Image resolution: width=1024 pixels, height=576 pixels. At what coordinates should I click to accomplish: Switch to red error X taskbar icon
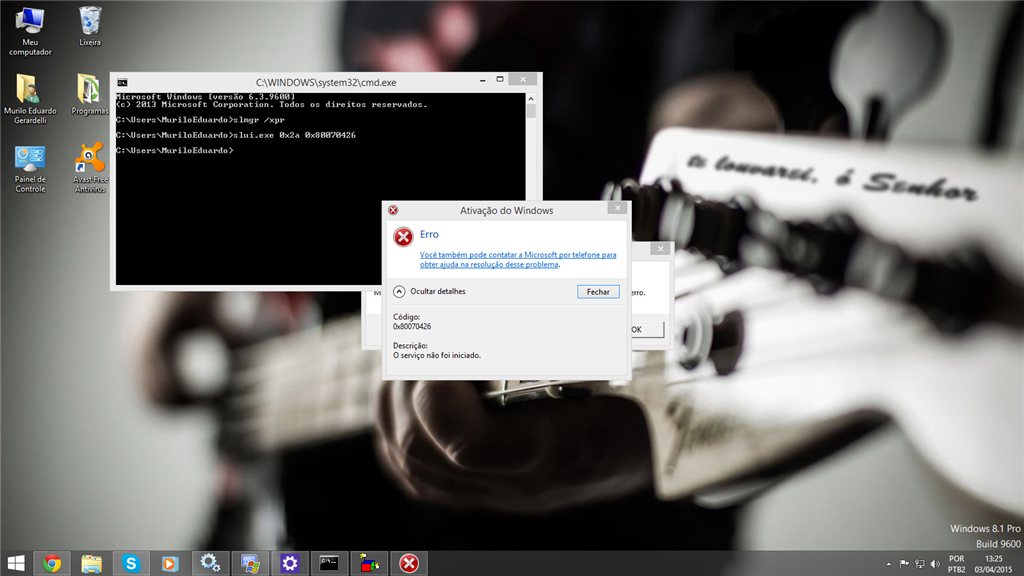pos(409,563)
